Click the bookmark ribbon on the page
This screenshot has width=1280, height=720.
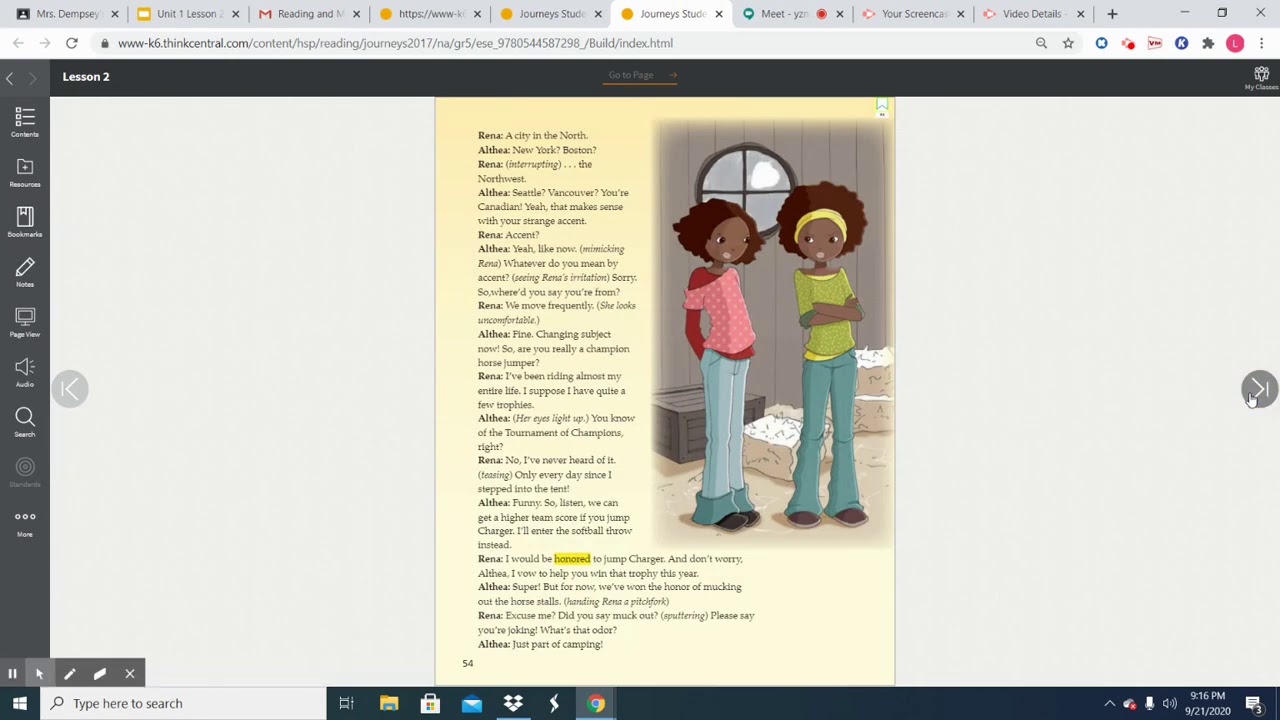point(882,106)
